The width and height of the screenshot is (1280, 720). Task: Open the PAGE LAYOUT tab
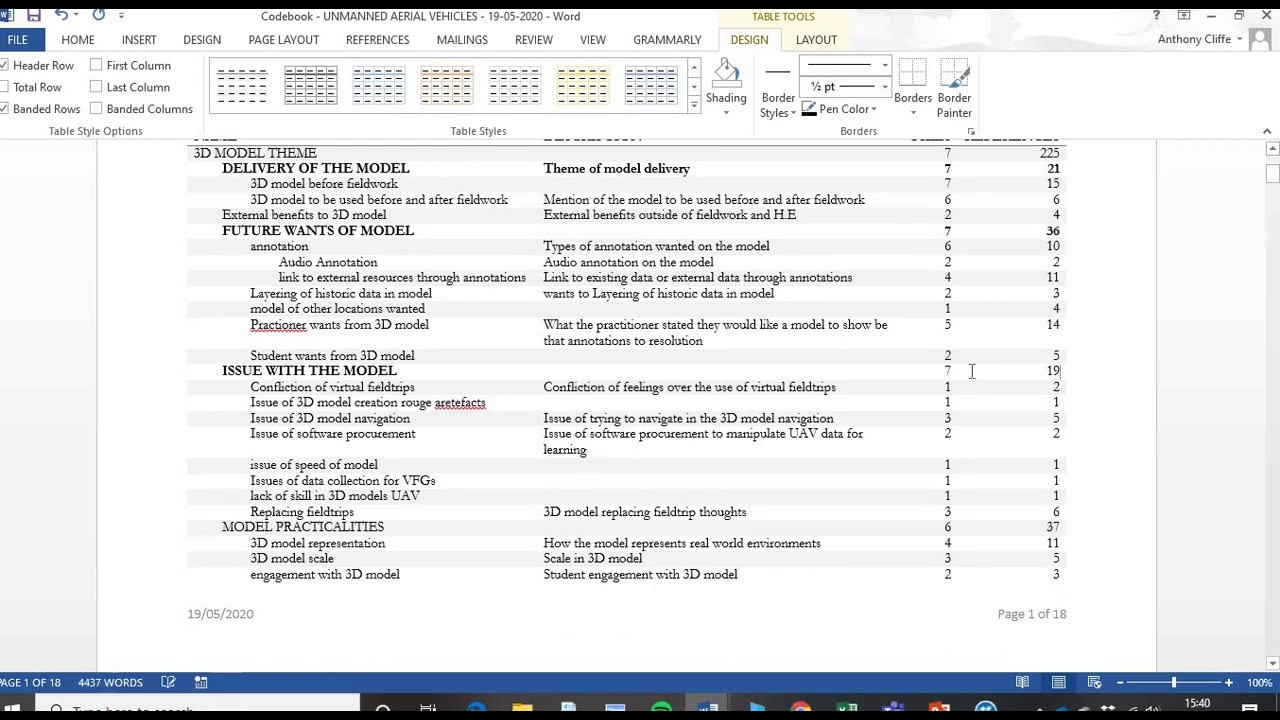tap(283, 40)
